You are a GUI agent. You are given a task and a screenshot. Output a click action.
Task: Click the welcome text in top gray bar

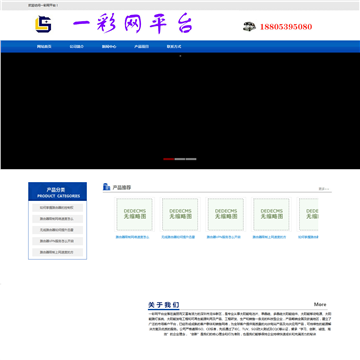click(x=43, y=6)
